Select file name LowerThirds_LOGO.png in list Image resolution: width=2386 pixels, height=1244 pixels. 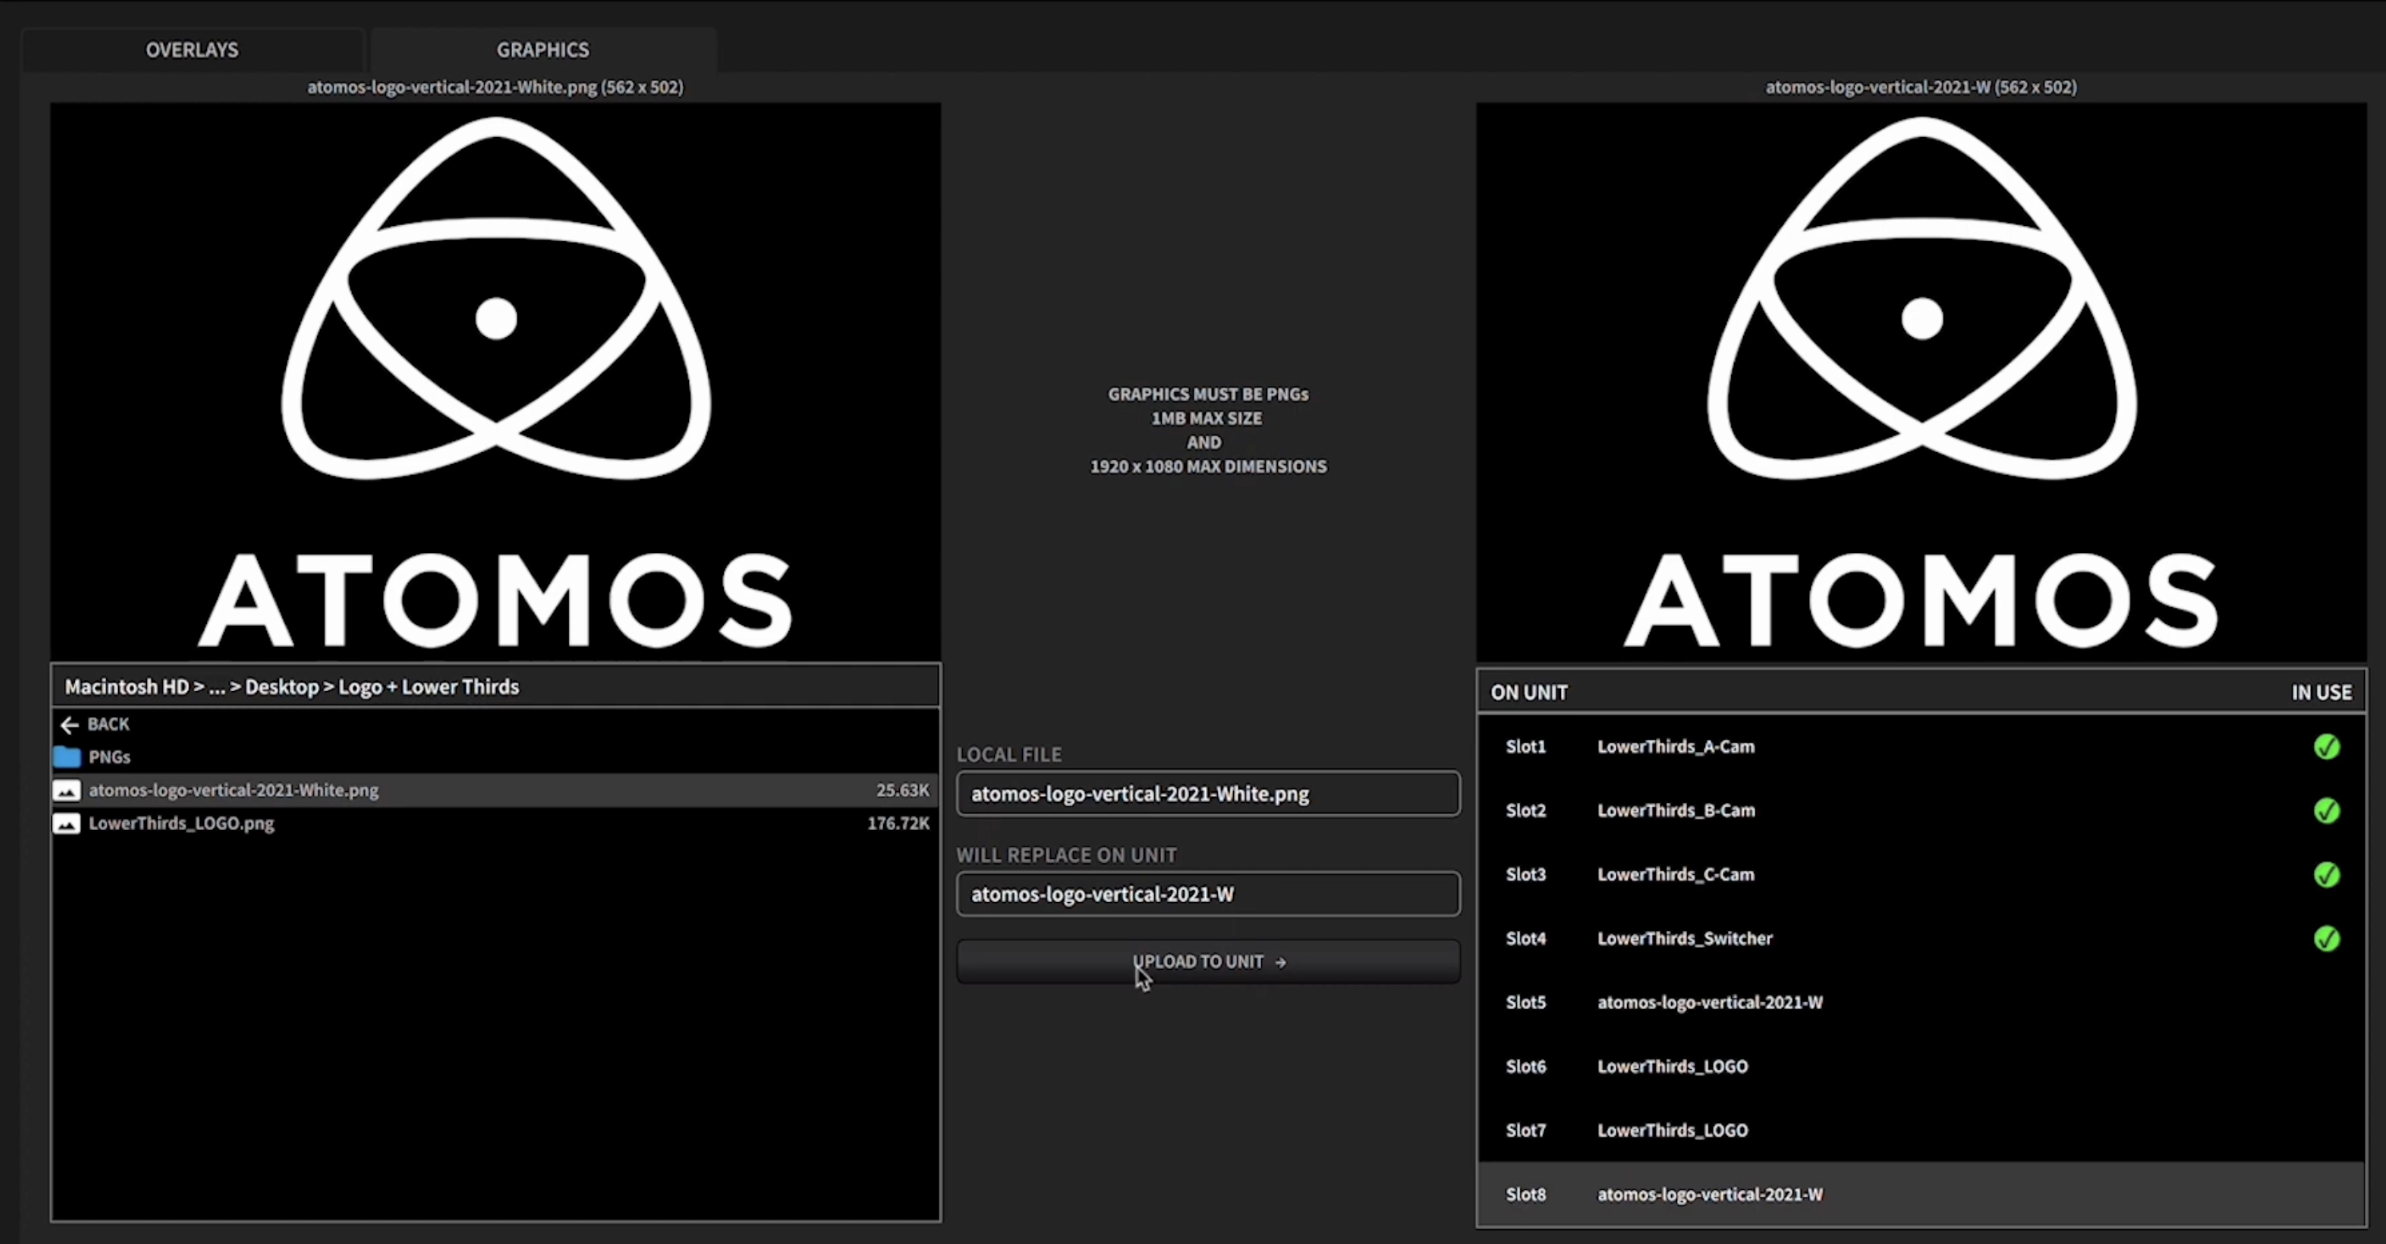pos(181,823)
